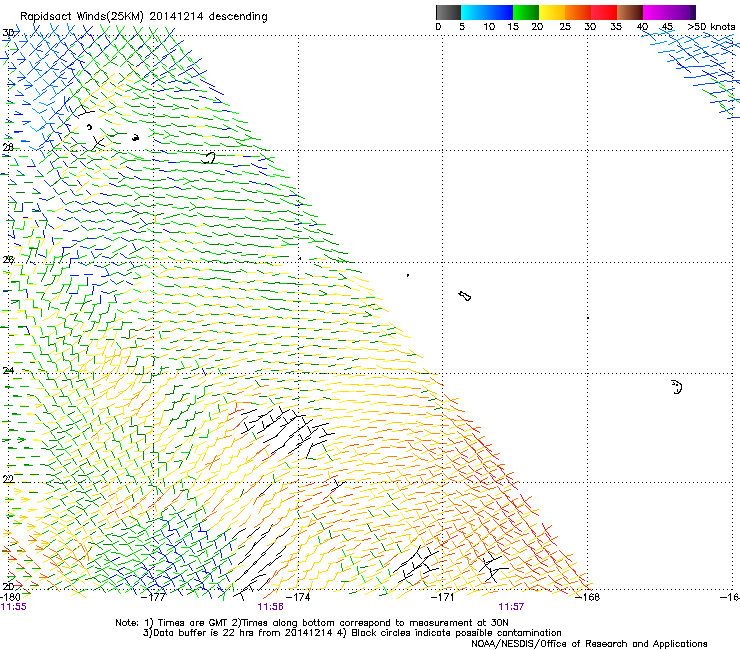Image resolution: width=740 pixels, height=650 pixels.
Task: Click the '>50 knots' legend label
Action: tap(711, 27)
